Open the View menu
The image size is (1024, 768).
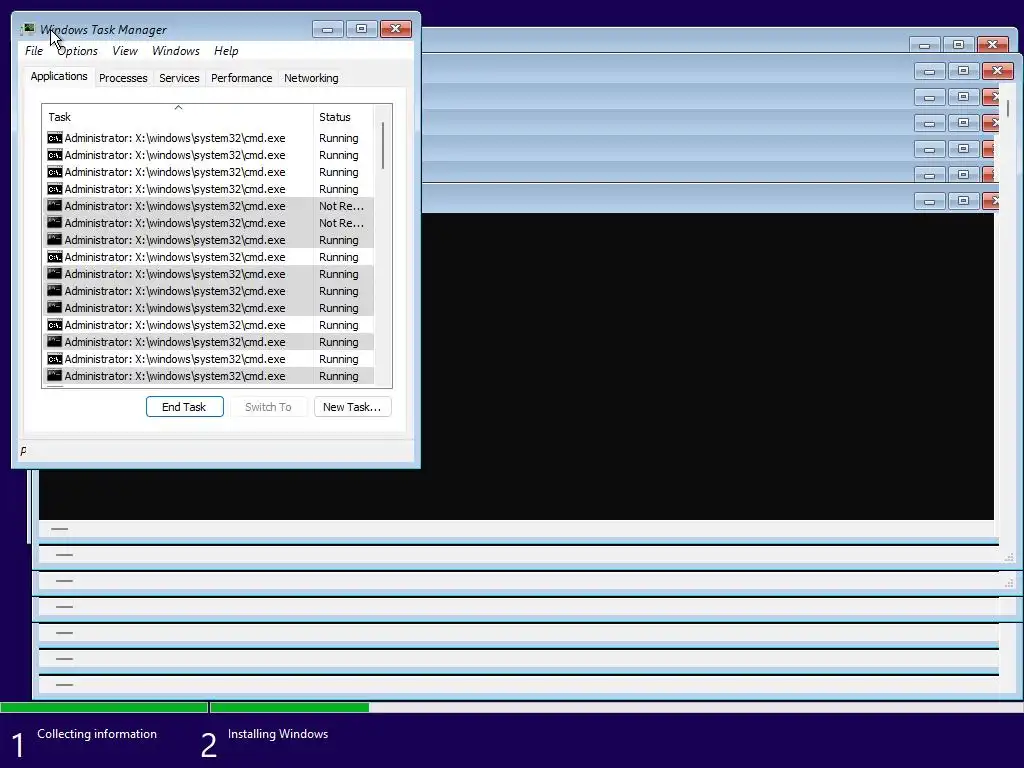tap(125, 51)
